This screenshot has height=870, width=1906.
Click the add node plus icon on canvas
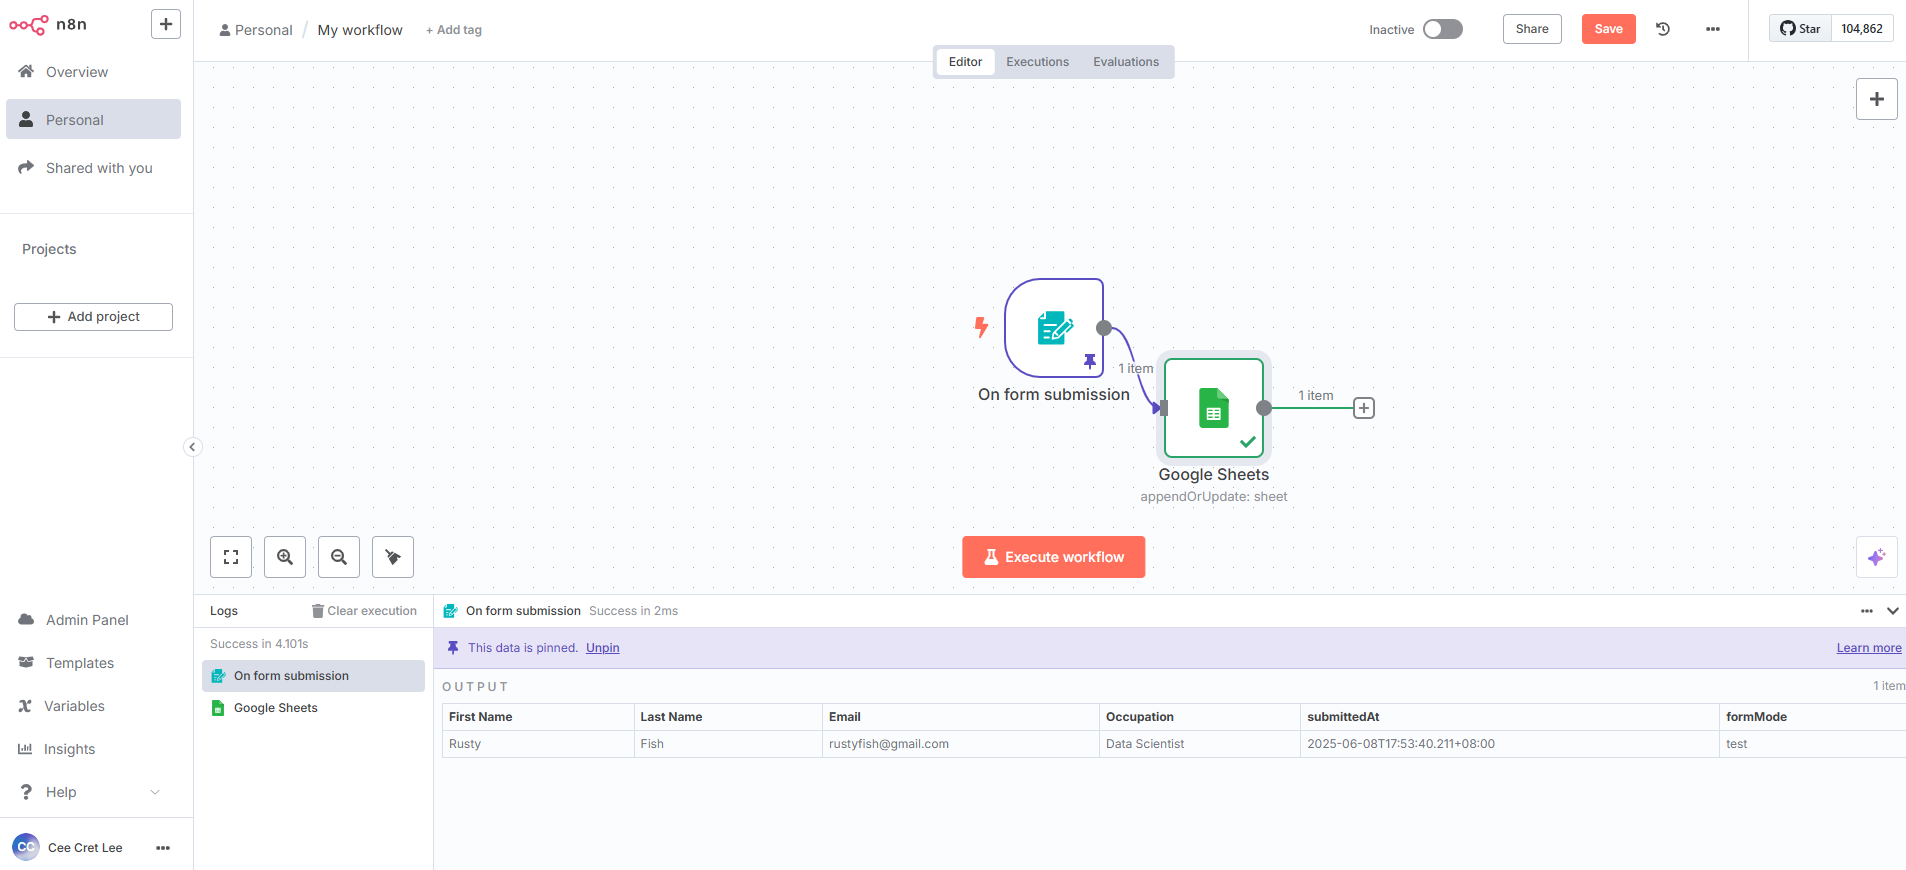tap(1876, 99)
